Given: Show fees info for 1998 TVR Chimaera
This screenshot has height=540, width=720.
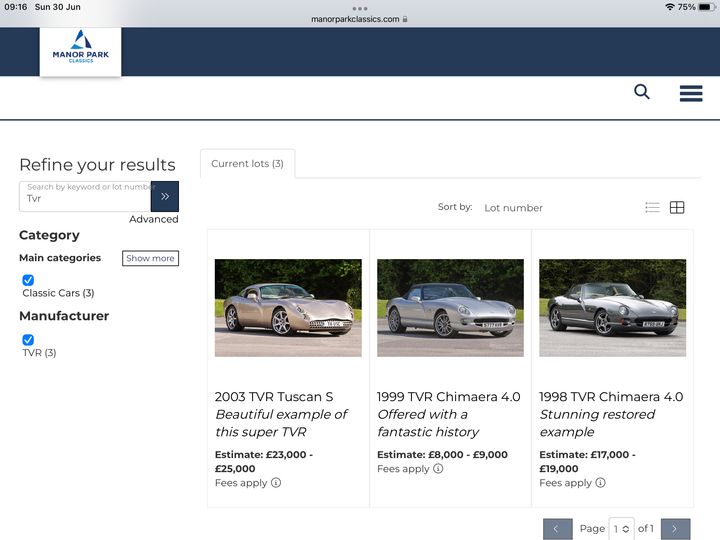Looking at the screenshot, I should 600,483.
